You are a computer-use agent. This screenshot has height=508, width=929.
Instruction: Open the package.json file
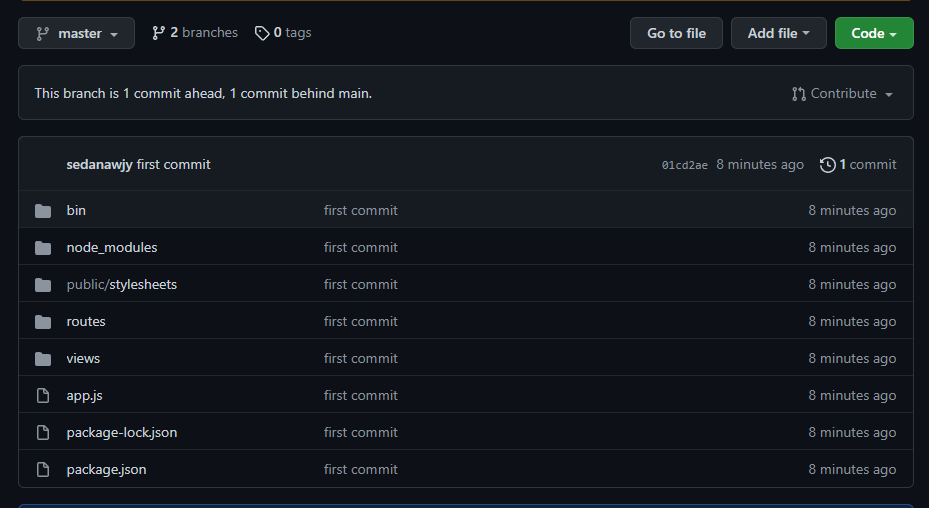(x=106, y=469)
